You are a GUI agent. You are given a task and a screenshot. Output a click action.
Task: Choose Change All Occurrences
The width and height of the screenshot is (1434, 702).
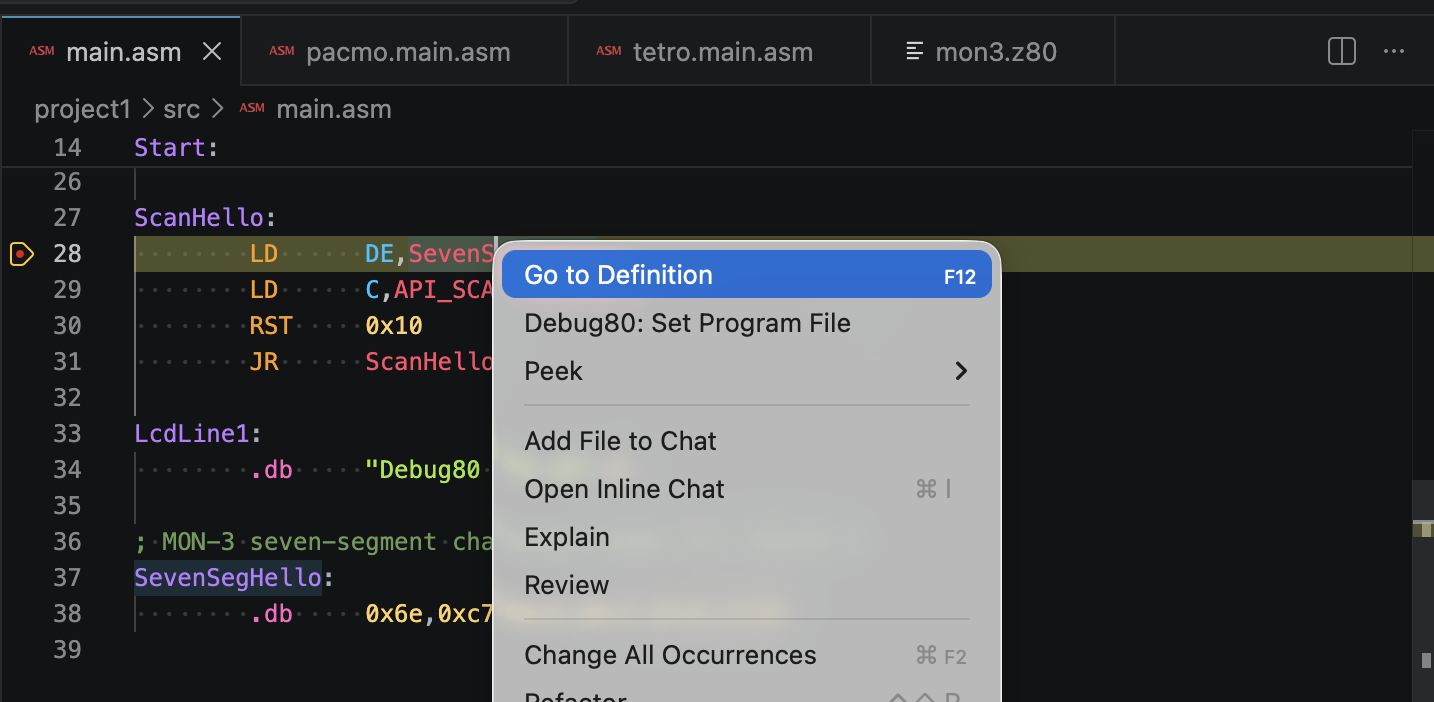click(x=746, y=655)
